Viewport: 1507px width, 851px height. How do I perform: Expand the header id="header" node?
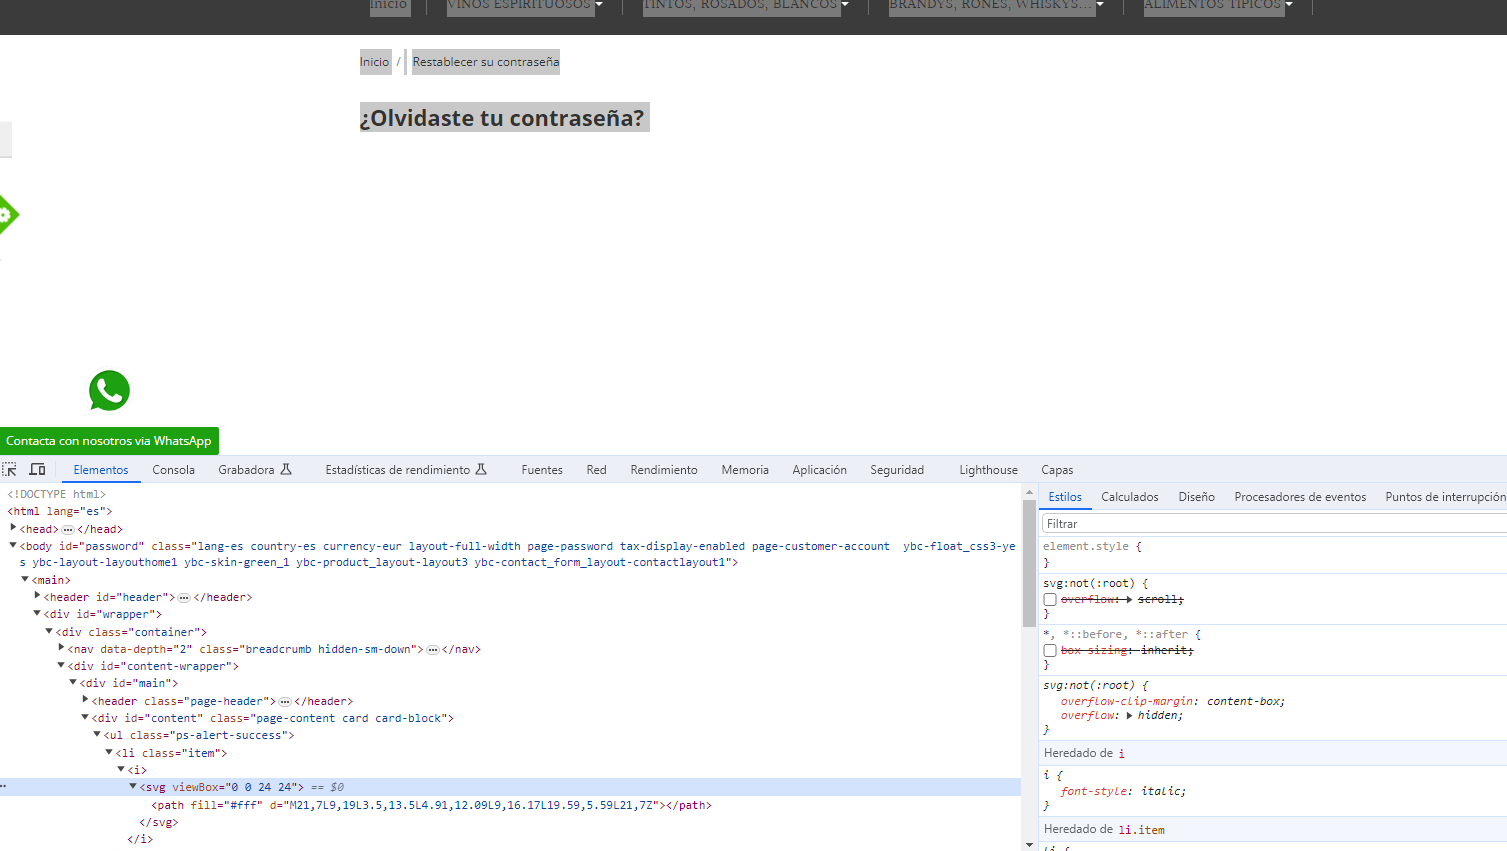(37, 596)
